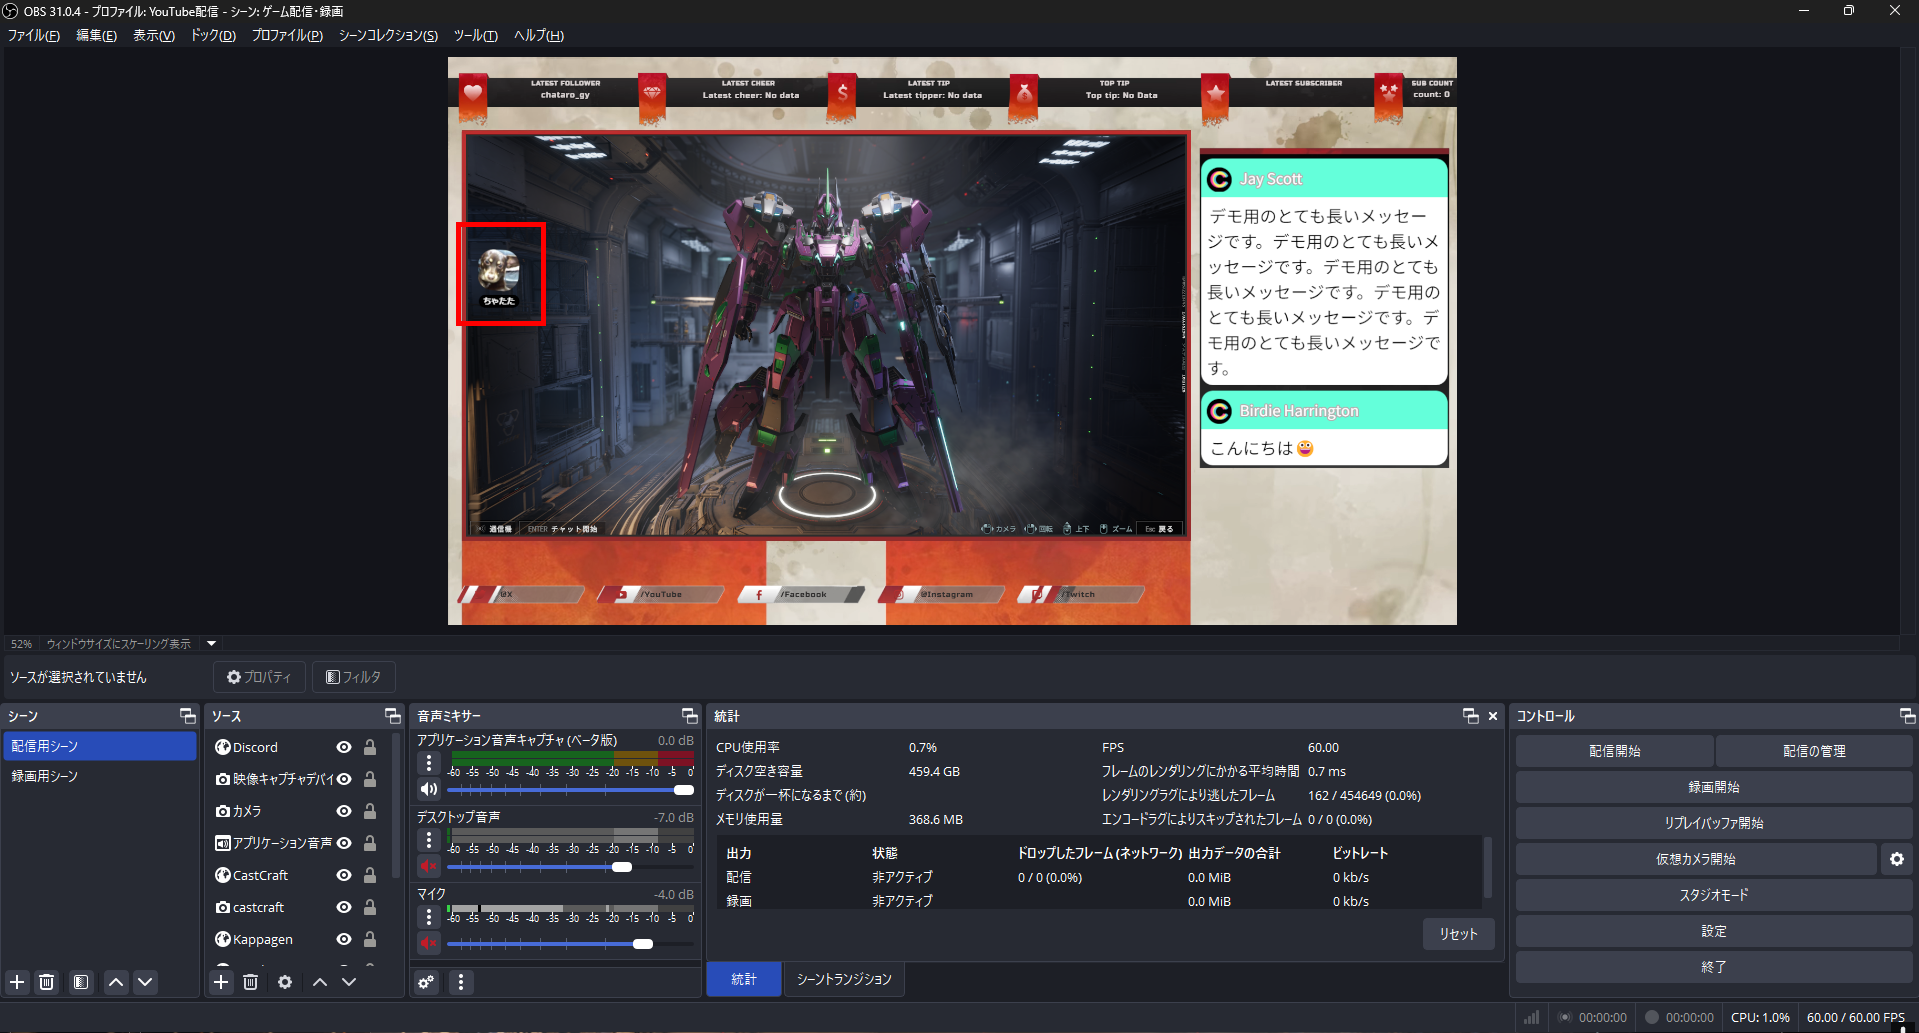Screen dimensions: 1919x1033
Task: Hide the 映像キャプチャデバイス source
Action: point(344,779)
